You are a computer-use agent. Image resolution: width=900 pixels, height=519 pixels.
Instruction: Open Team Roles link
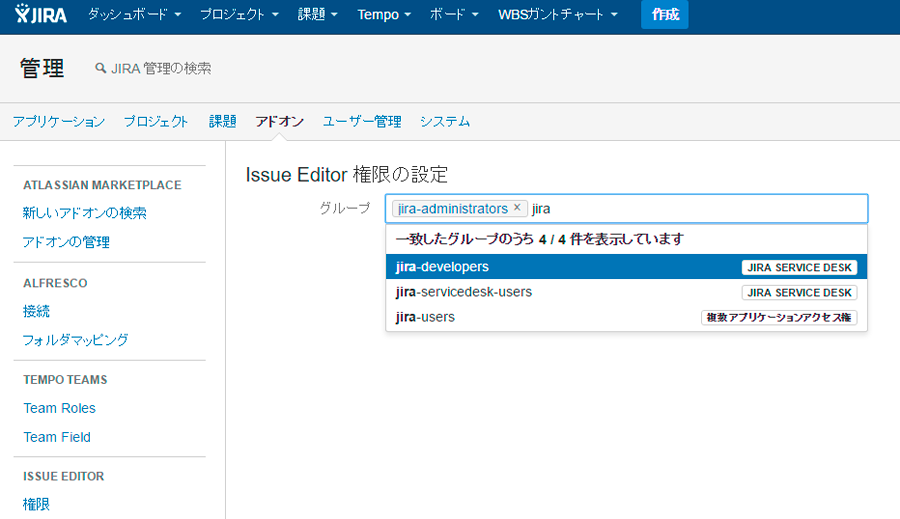pyautogui.click(x=59, y=408)
